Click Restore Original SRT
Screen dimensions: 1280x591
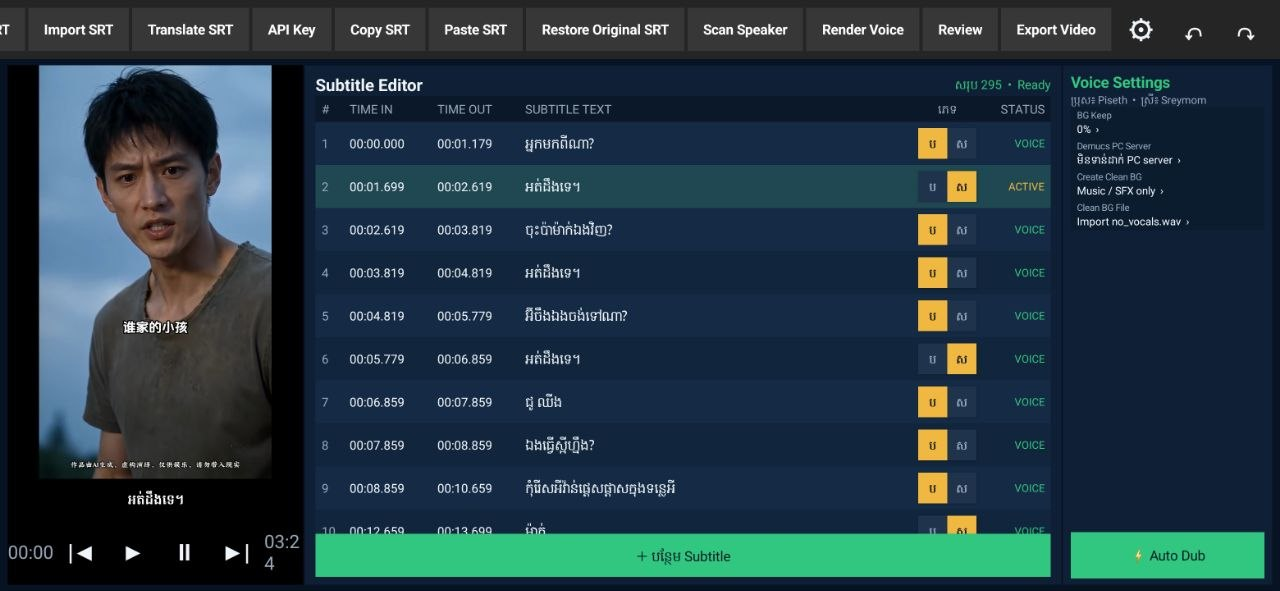[605, 30]
